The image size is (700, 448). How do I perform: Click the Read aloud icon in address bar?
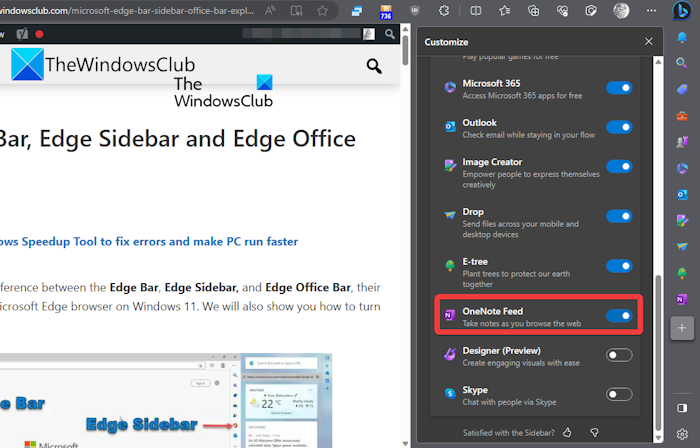270,11
